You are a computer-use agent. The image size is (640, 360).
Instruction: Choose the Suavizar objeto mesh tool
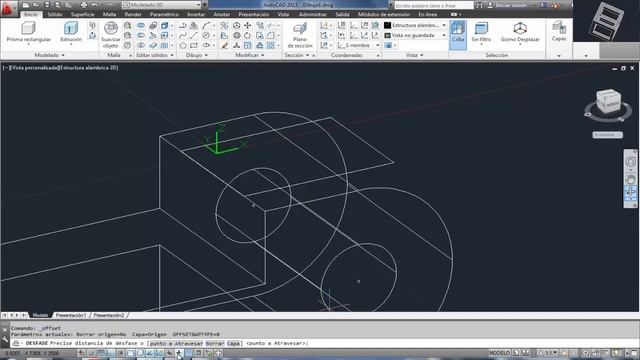[111, 35]
